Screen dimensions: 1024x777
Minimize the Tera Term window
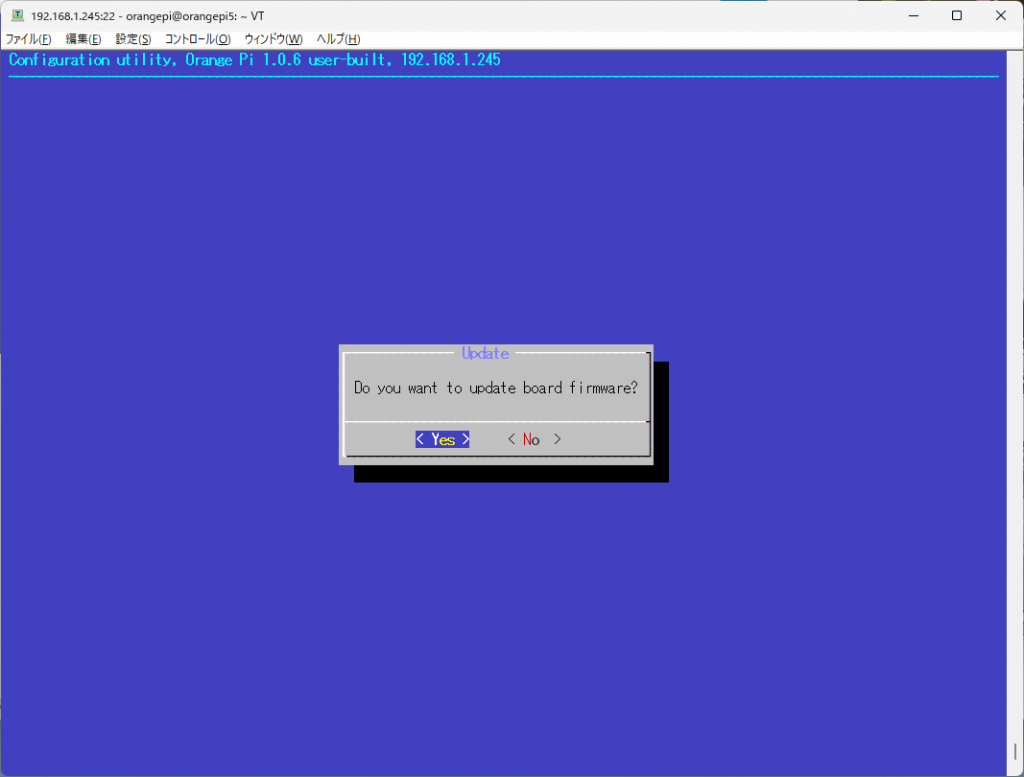[914, 16]
